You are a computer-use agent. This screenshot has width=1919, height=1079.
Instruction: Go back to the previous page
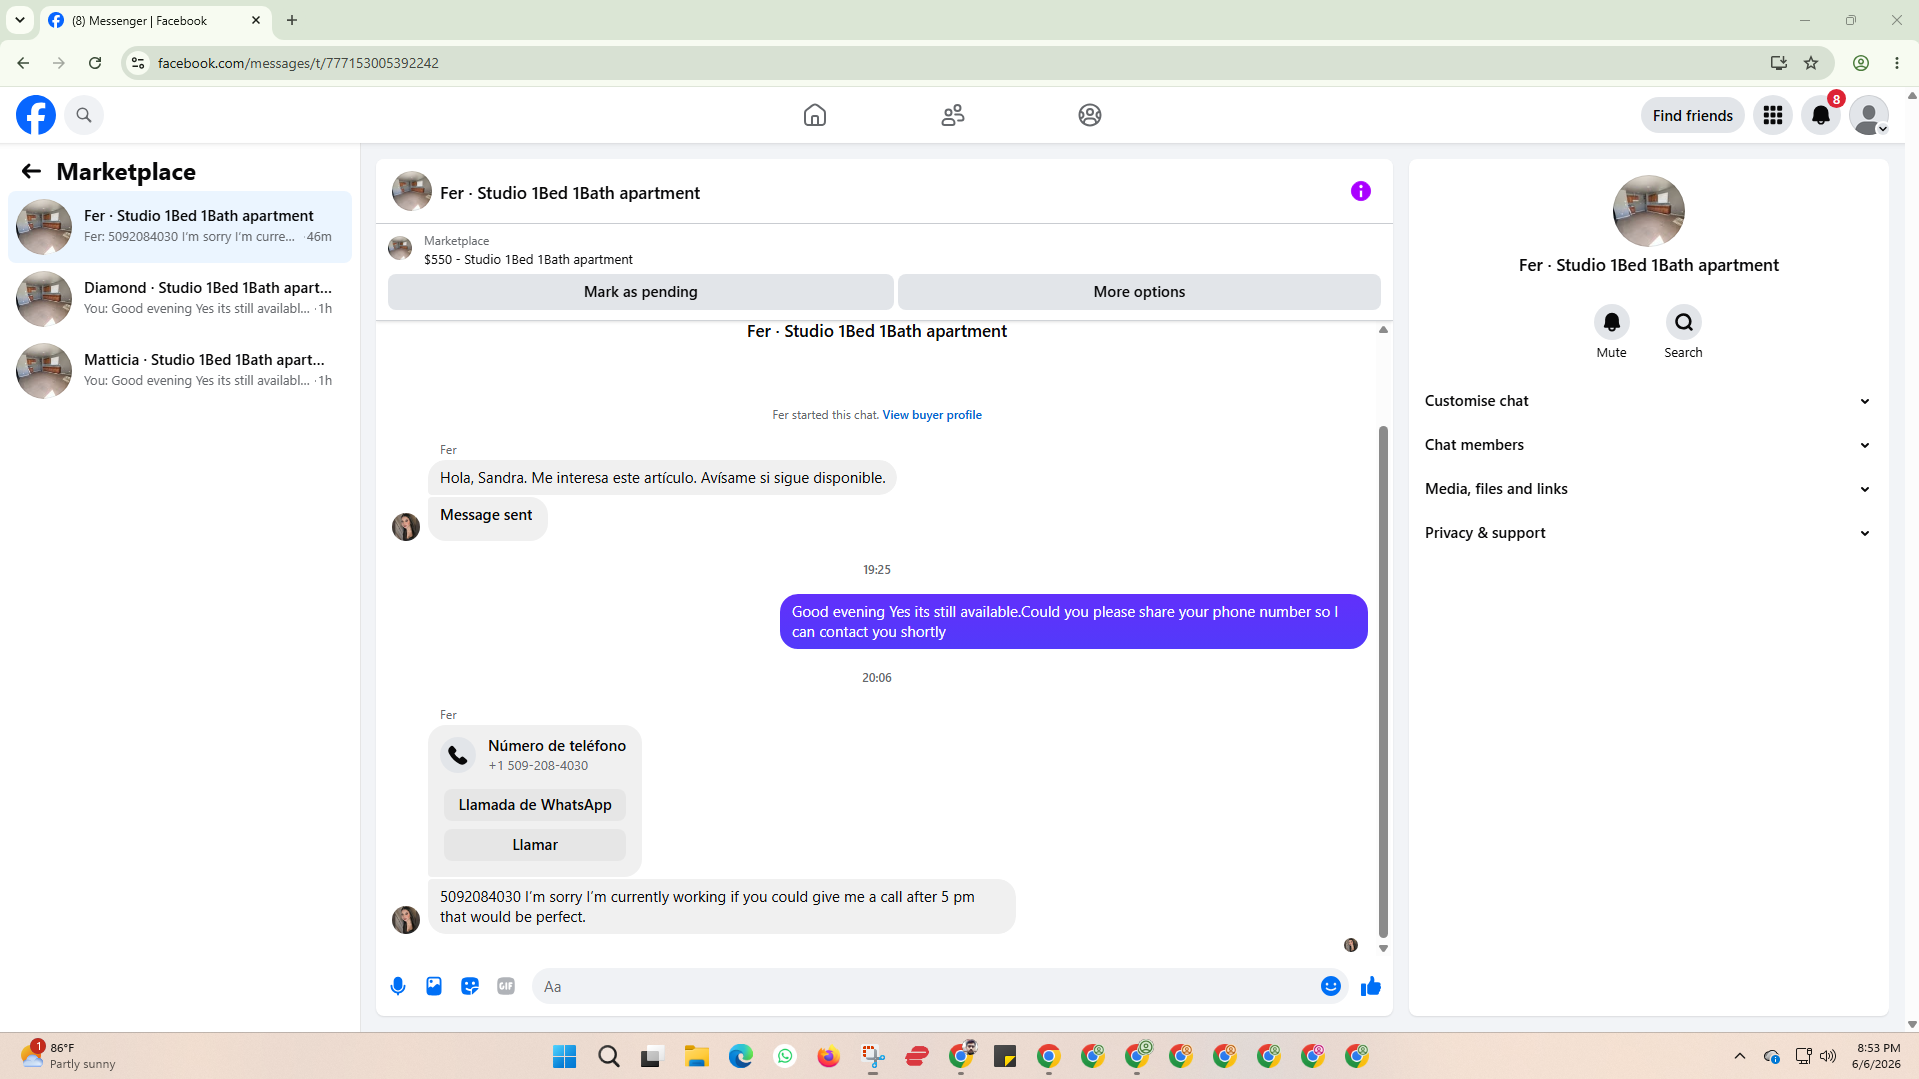coord(23,63)
